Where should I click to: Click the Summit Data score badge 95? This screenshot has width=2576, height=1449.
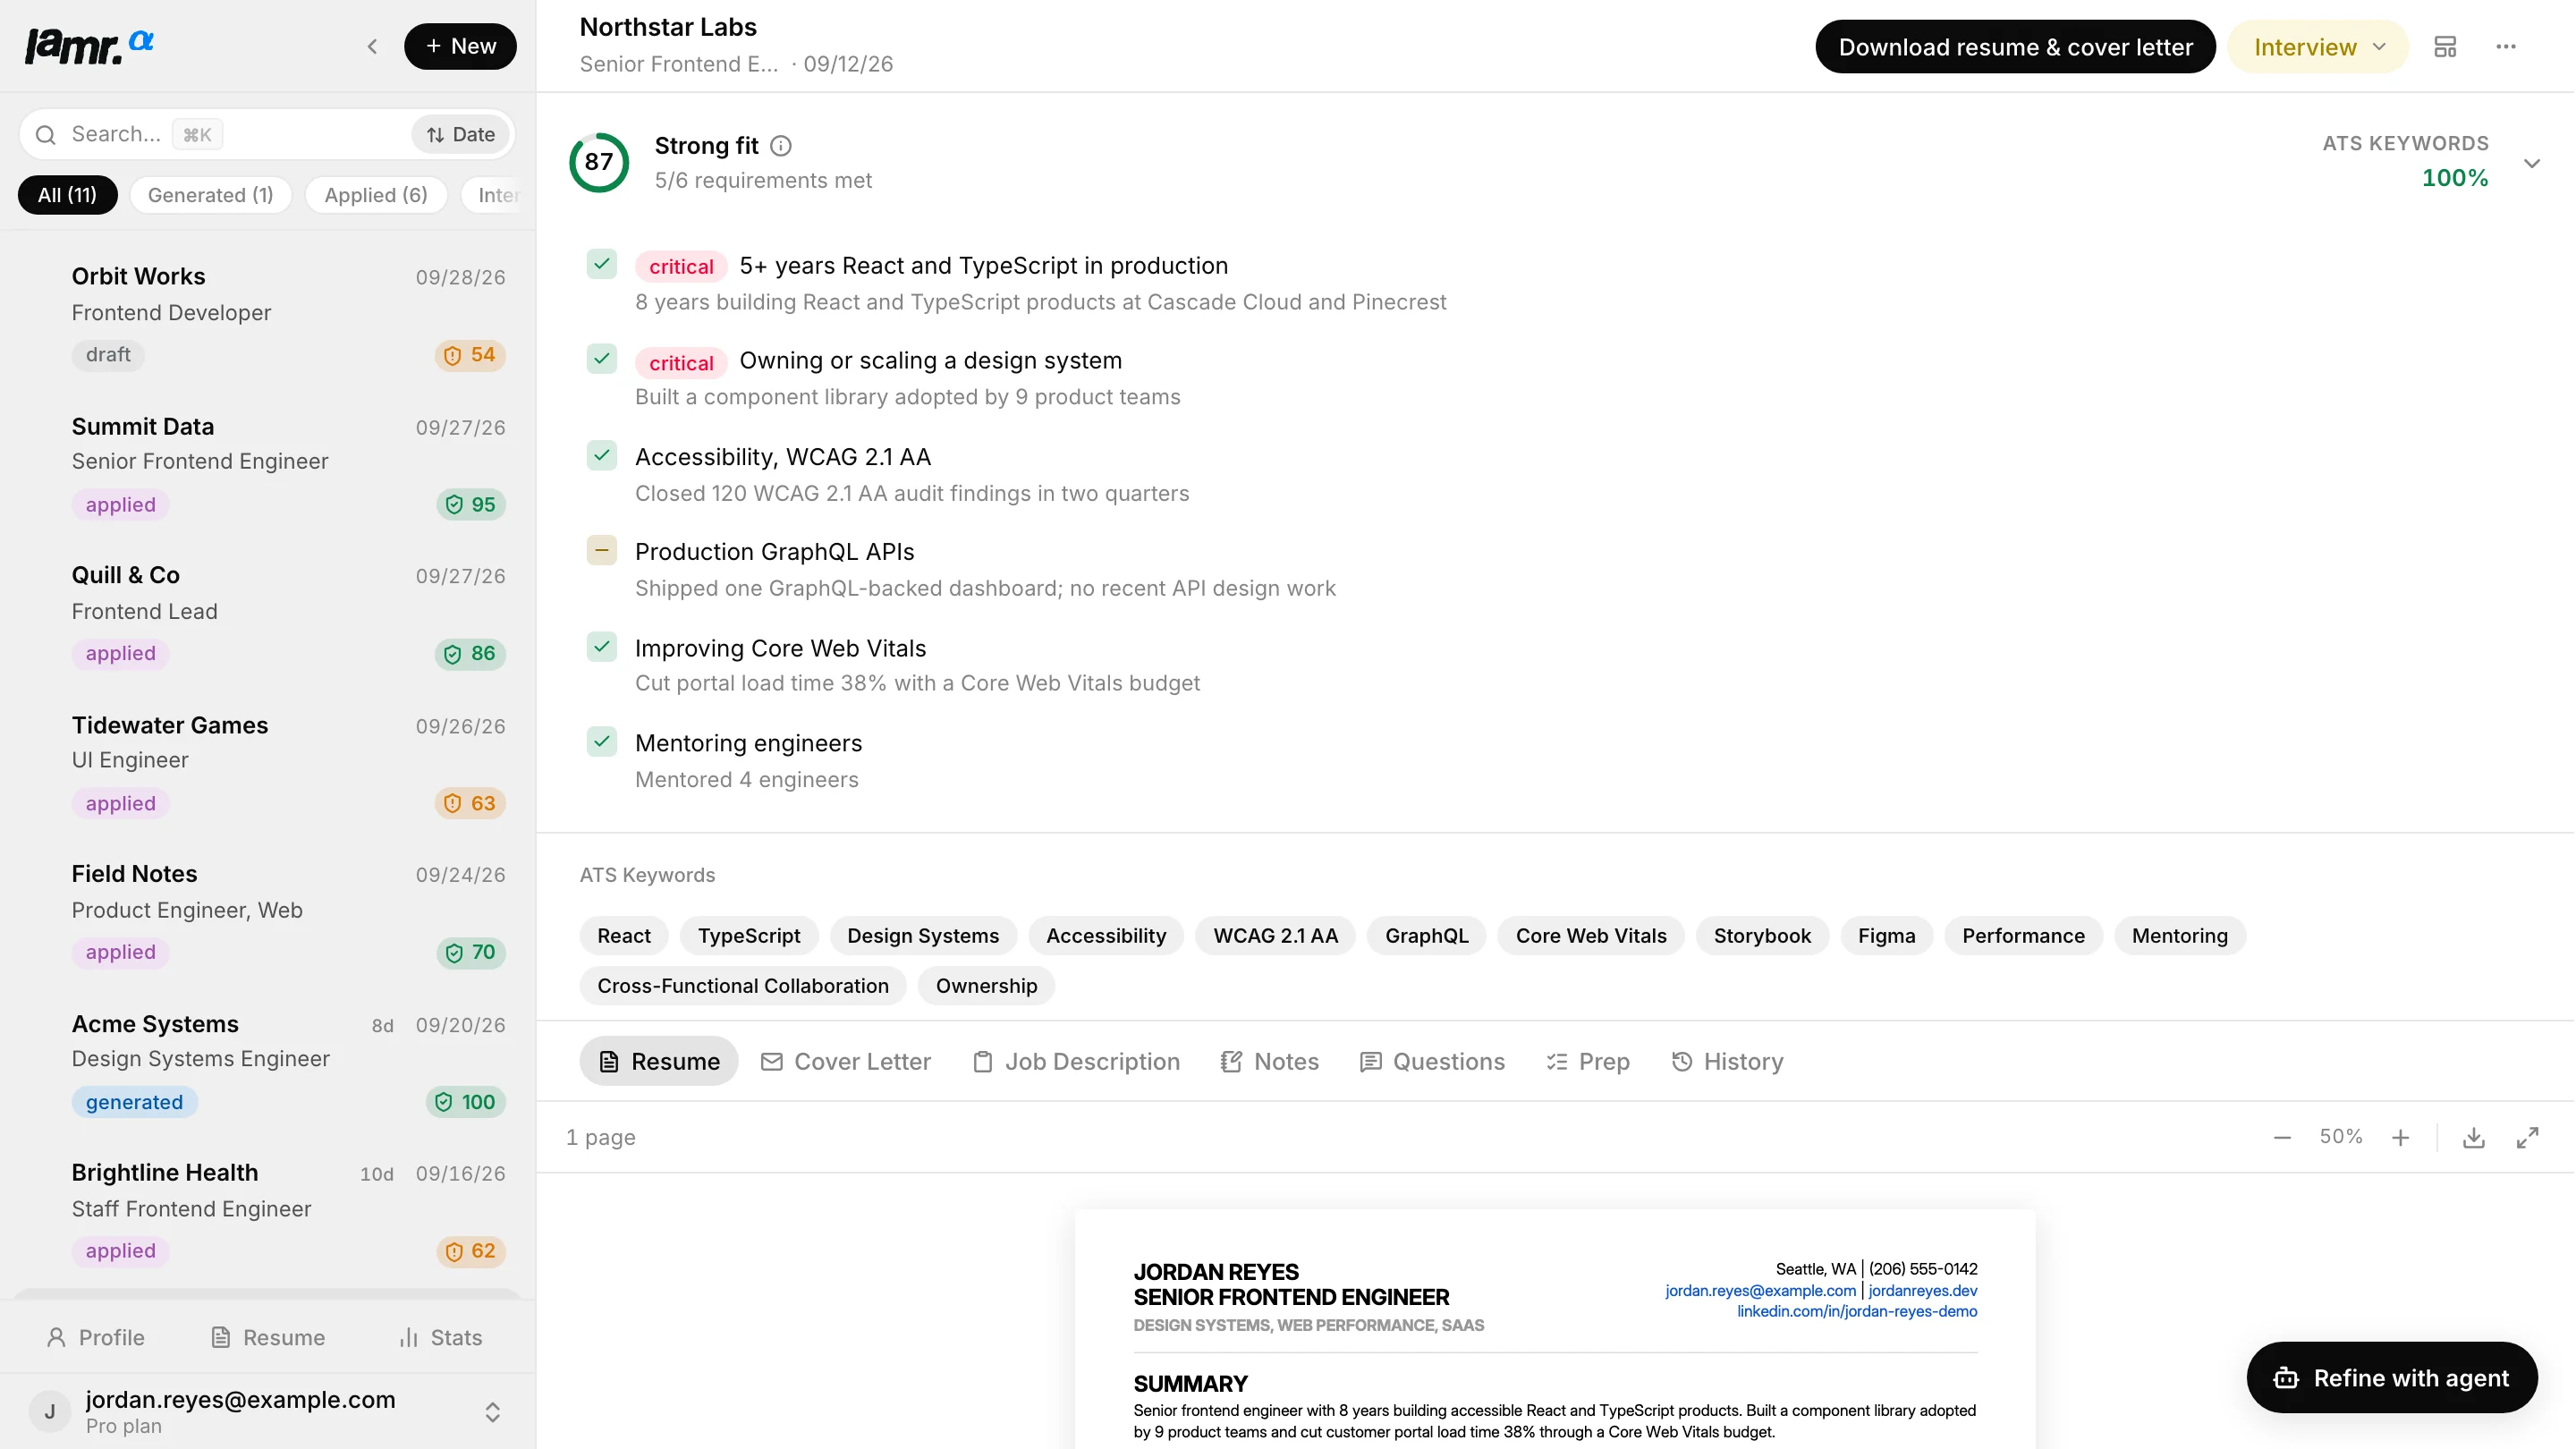point(470,504)
